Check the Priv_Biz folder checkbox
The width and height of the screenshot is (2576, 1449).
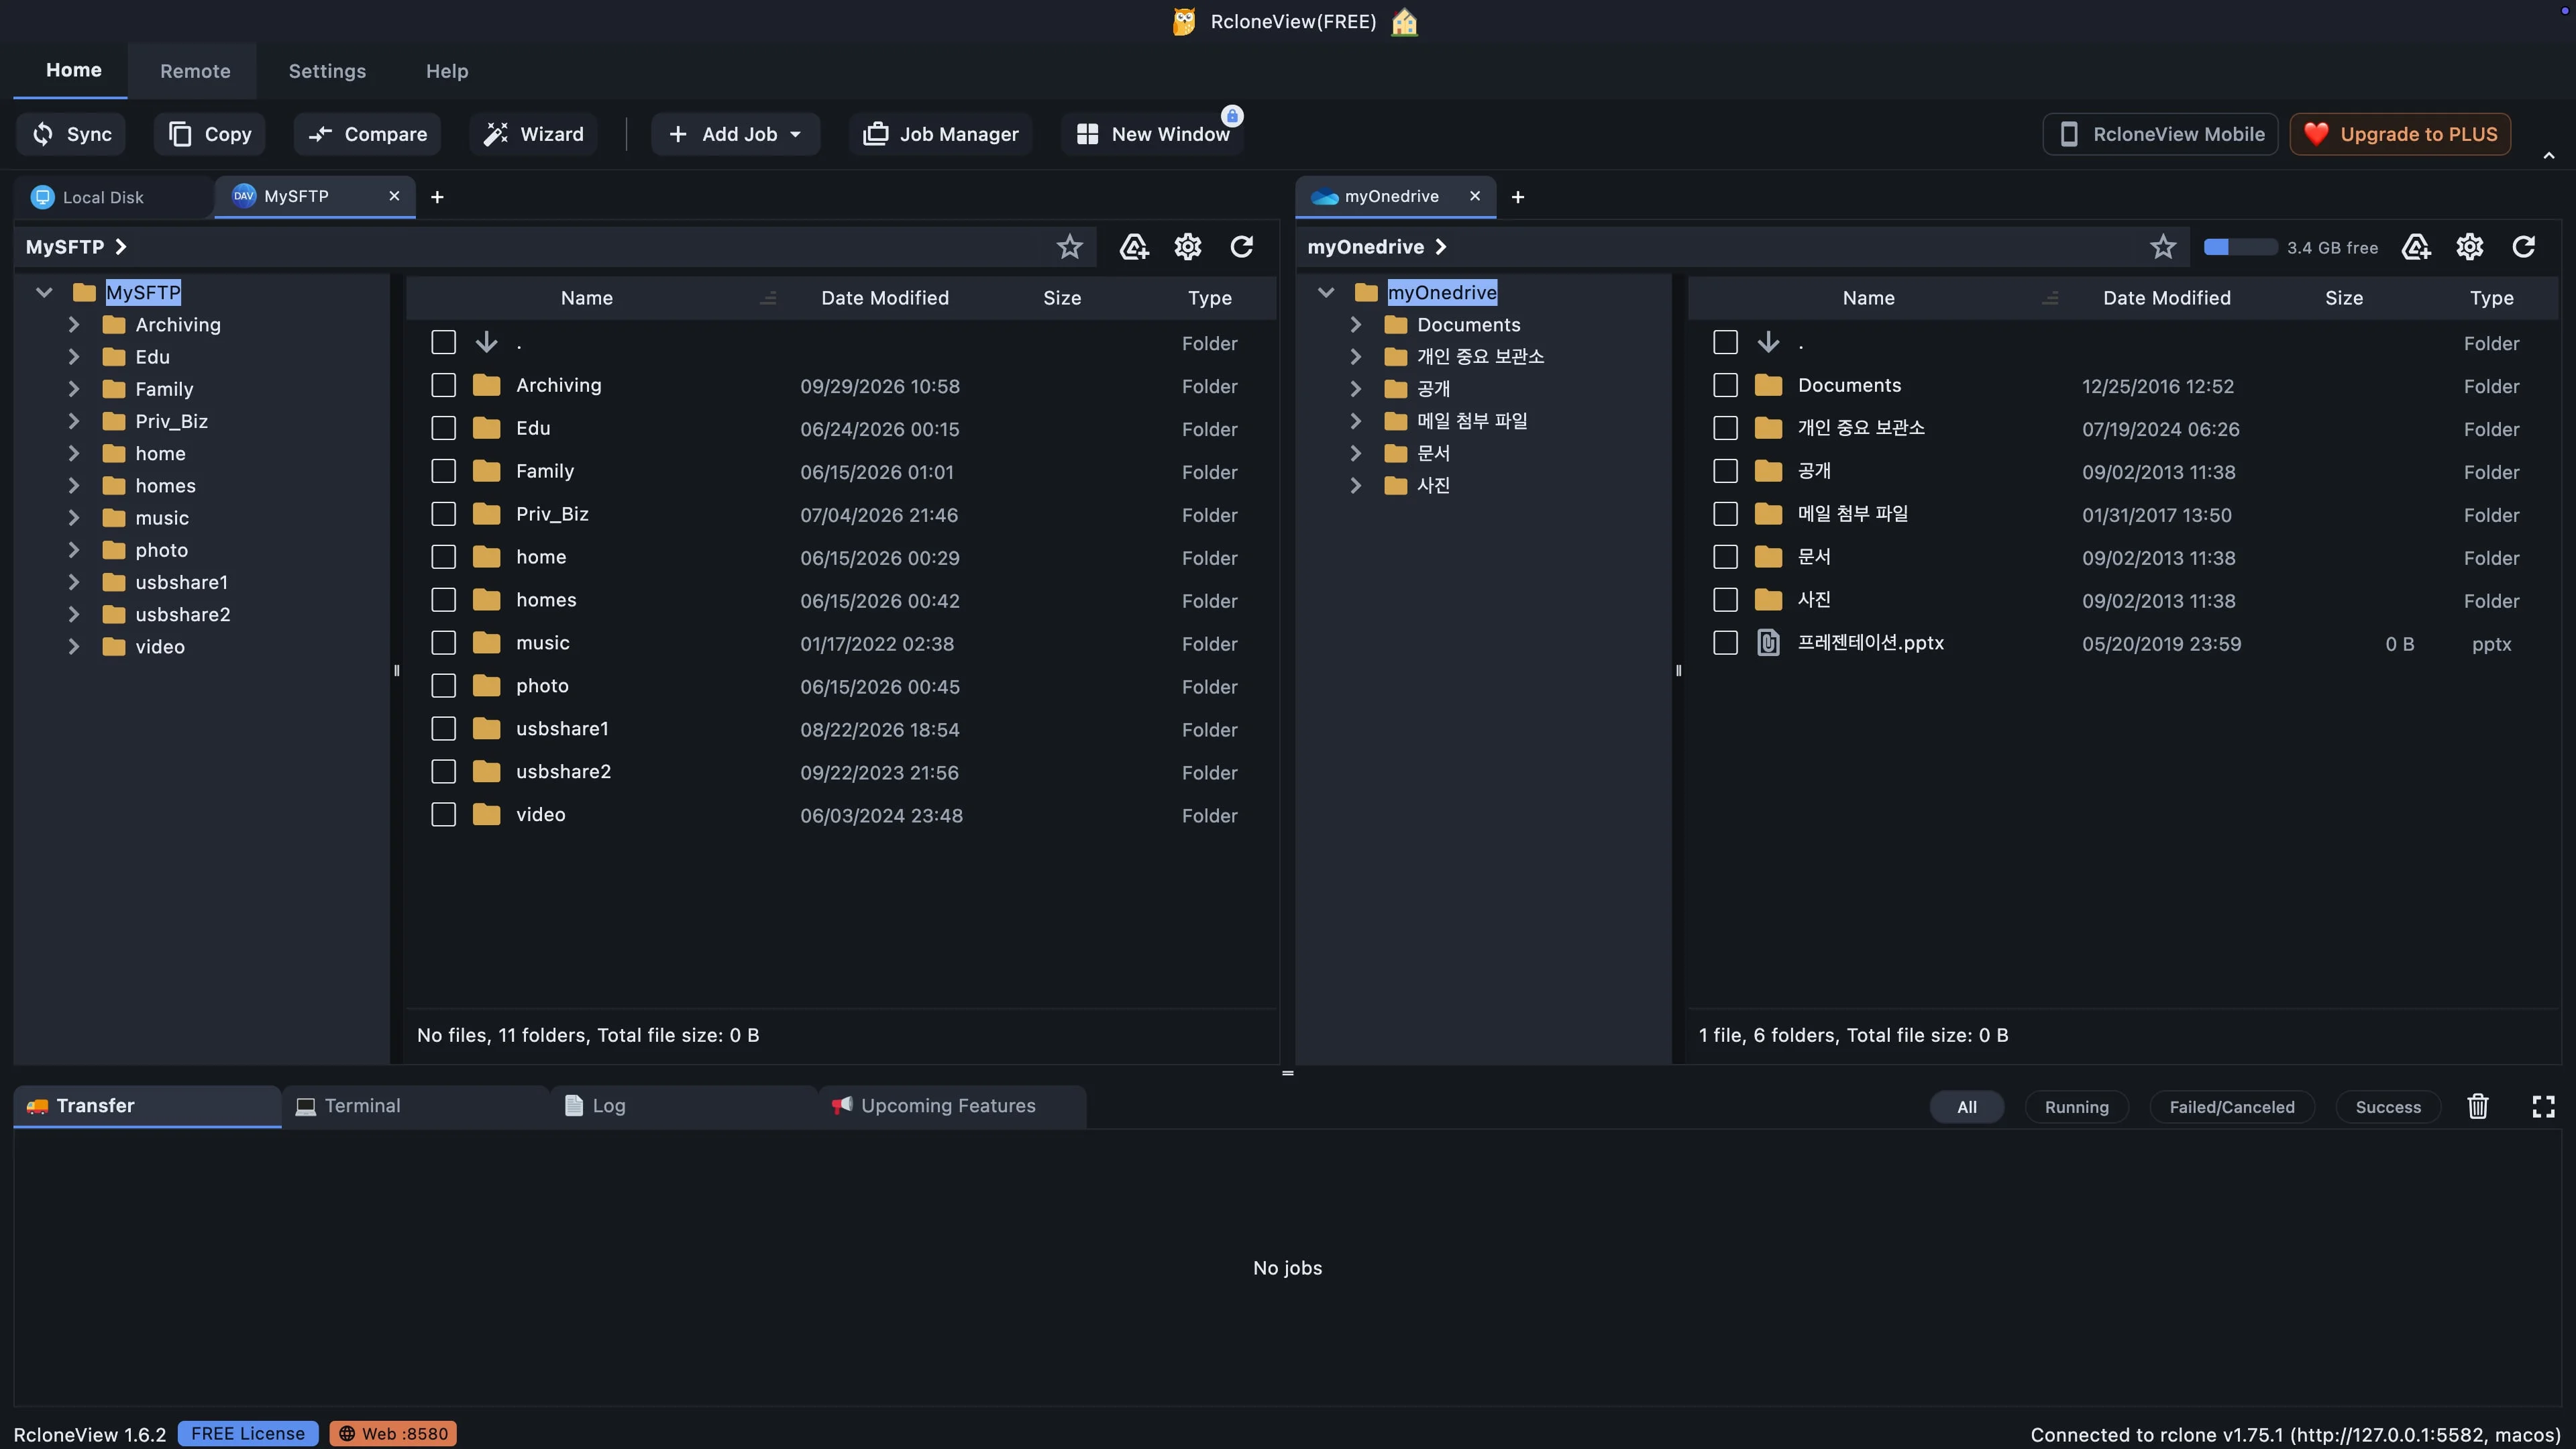[x=443, y=515]
